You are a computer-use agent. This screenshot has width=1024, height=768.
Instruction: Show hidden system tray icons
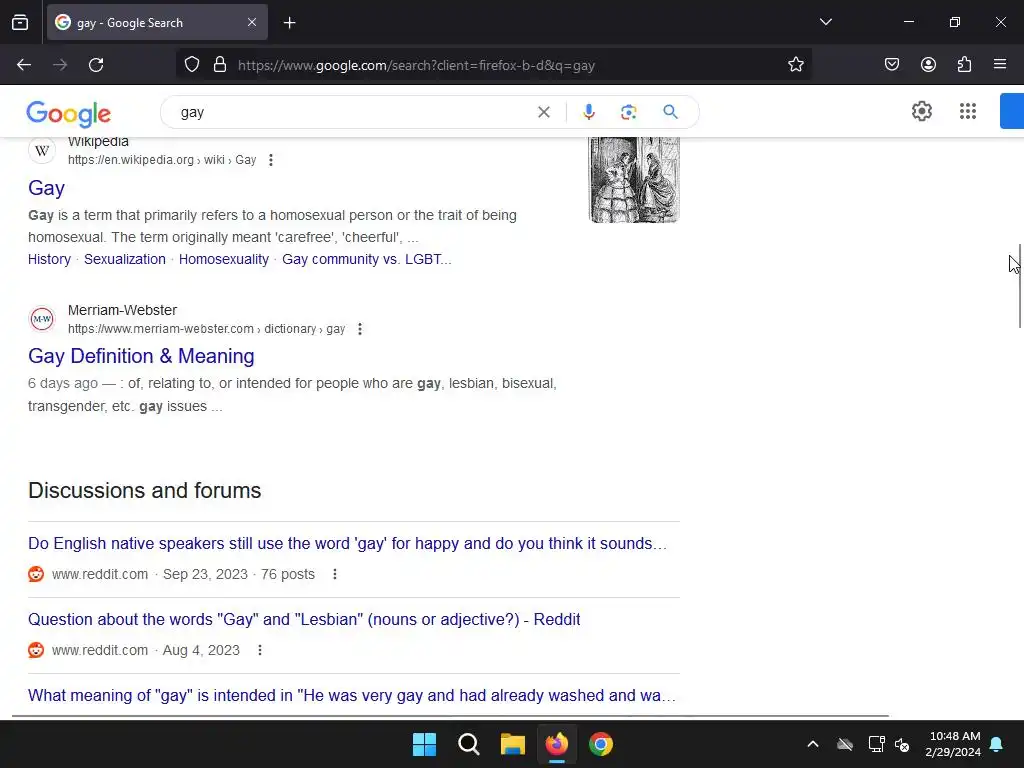(x=813, y=744)
